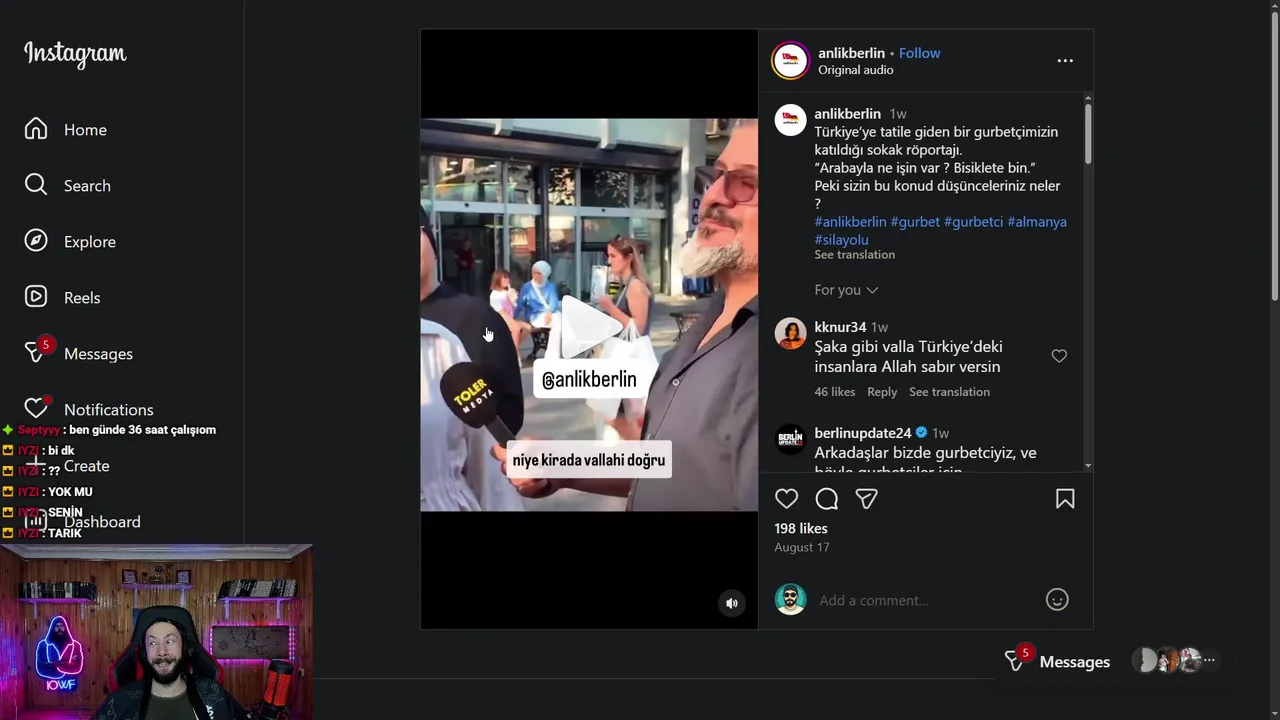Play the video with the center play button
1280x720 pixels.
coord(589,327)
